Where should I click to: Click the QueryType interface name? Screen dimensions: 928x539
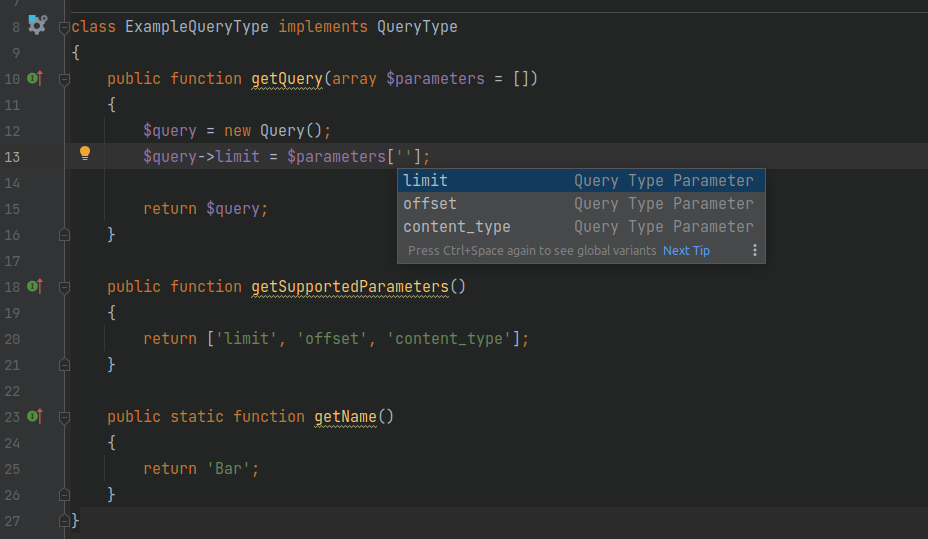tap(417, 27)
